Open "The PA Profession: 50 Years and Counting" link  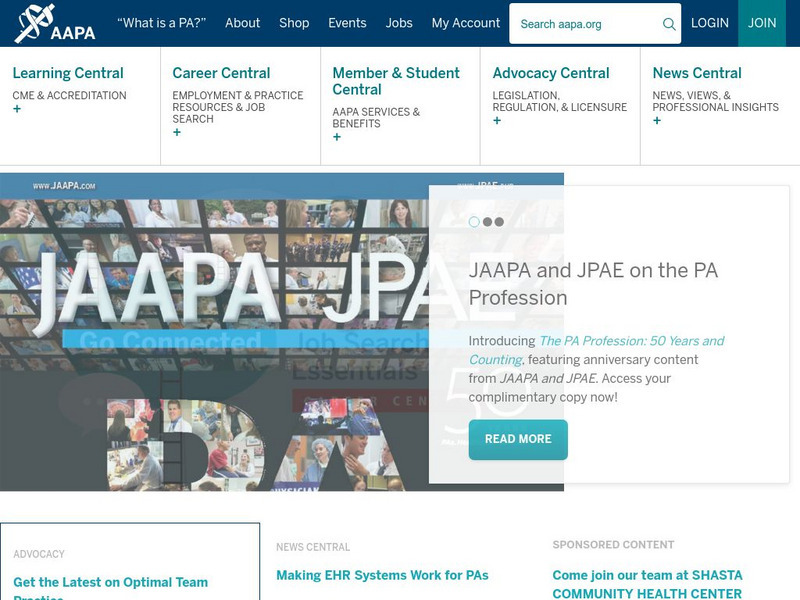coord(596,350)
